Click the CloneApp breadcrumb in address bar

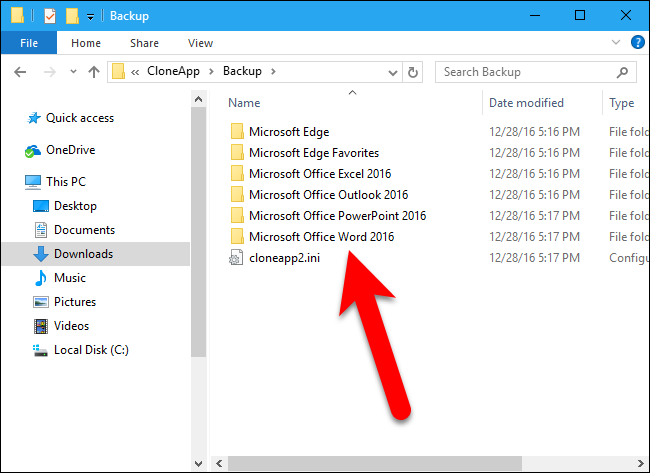tap(173, 71)
